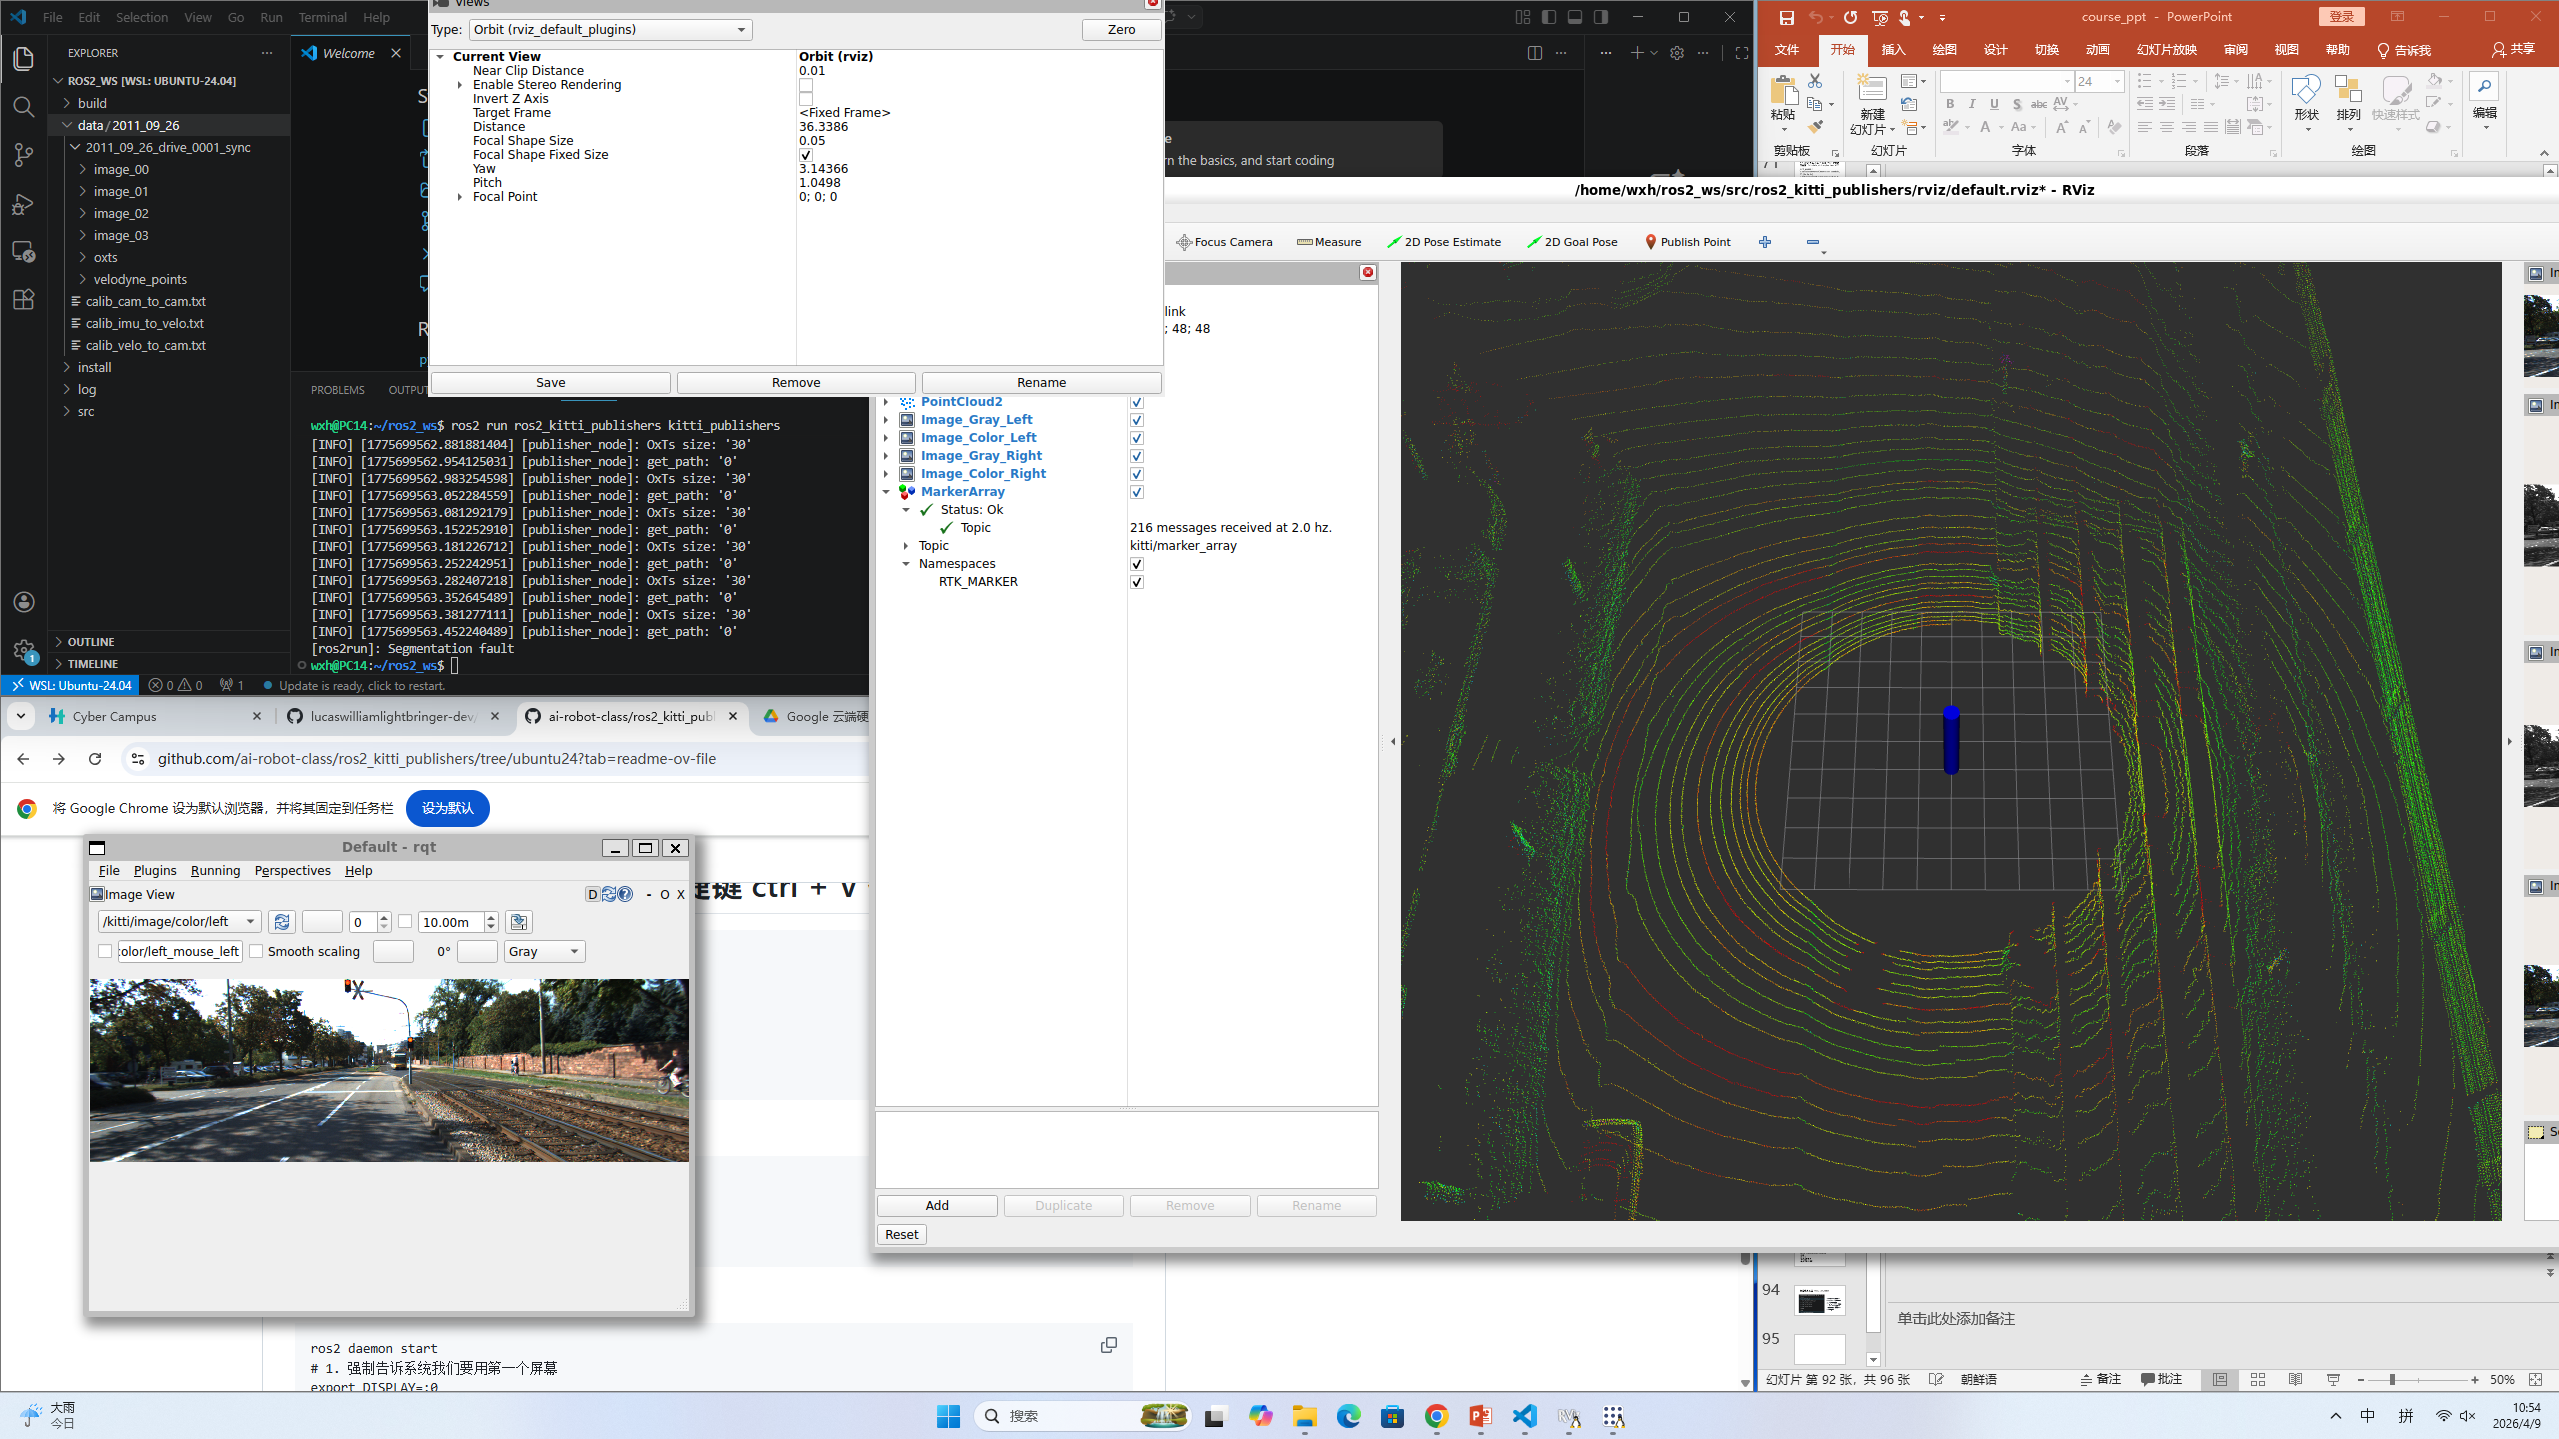
Task: Click Reset button in RViz
Action: point(901,1235)
